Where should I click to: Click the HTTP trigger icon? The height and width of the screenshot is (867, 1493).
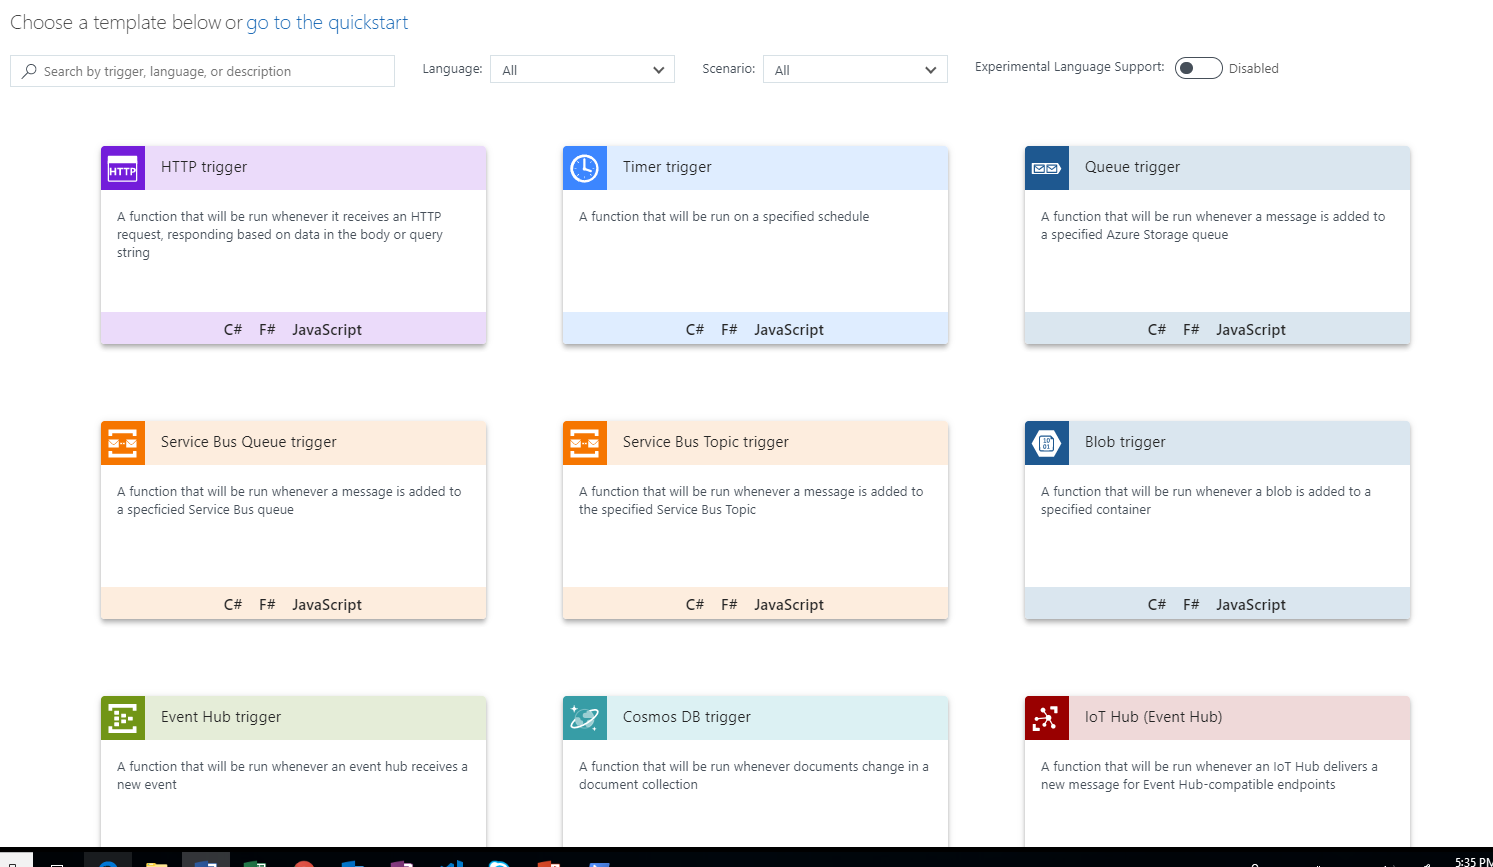(123, 168)
